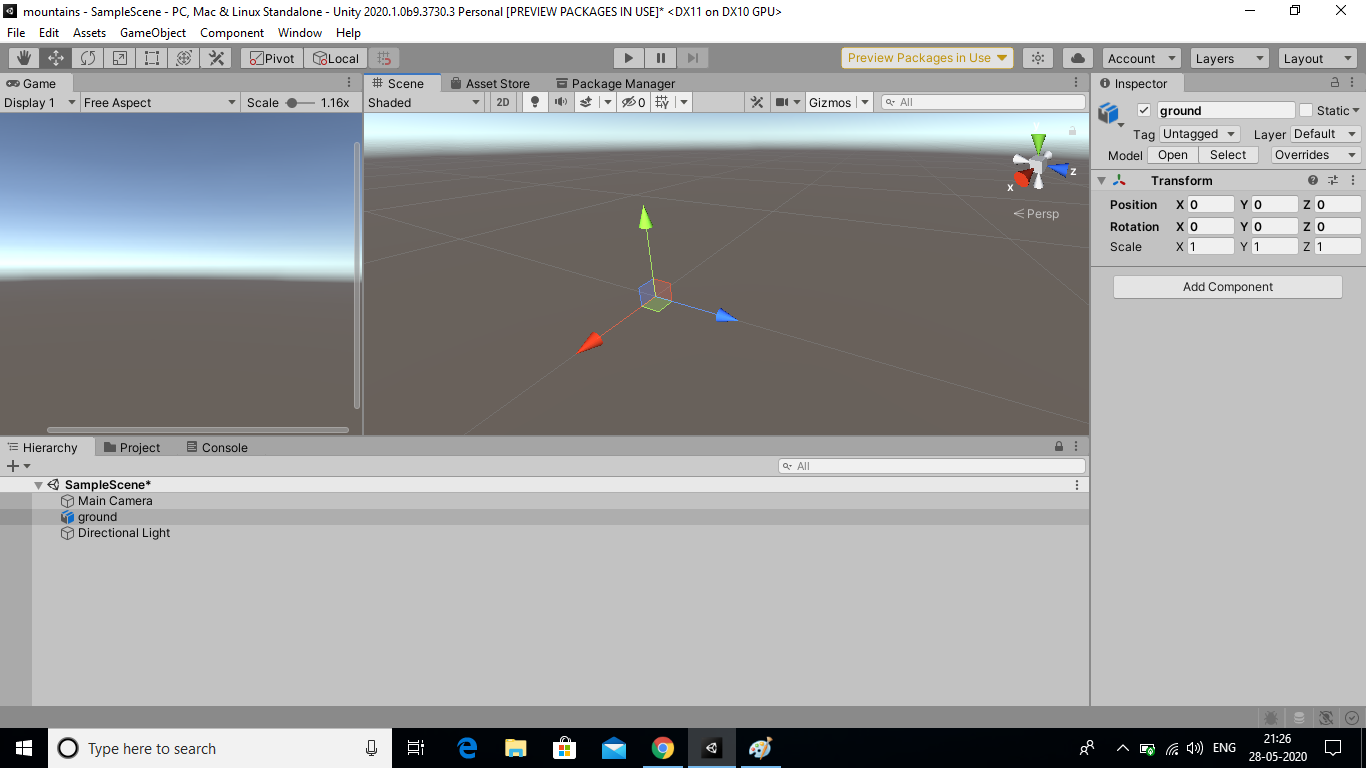
Task: Select the Rect tool in the toolbar
Action: 152,58
